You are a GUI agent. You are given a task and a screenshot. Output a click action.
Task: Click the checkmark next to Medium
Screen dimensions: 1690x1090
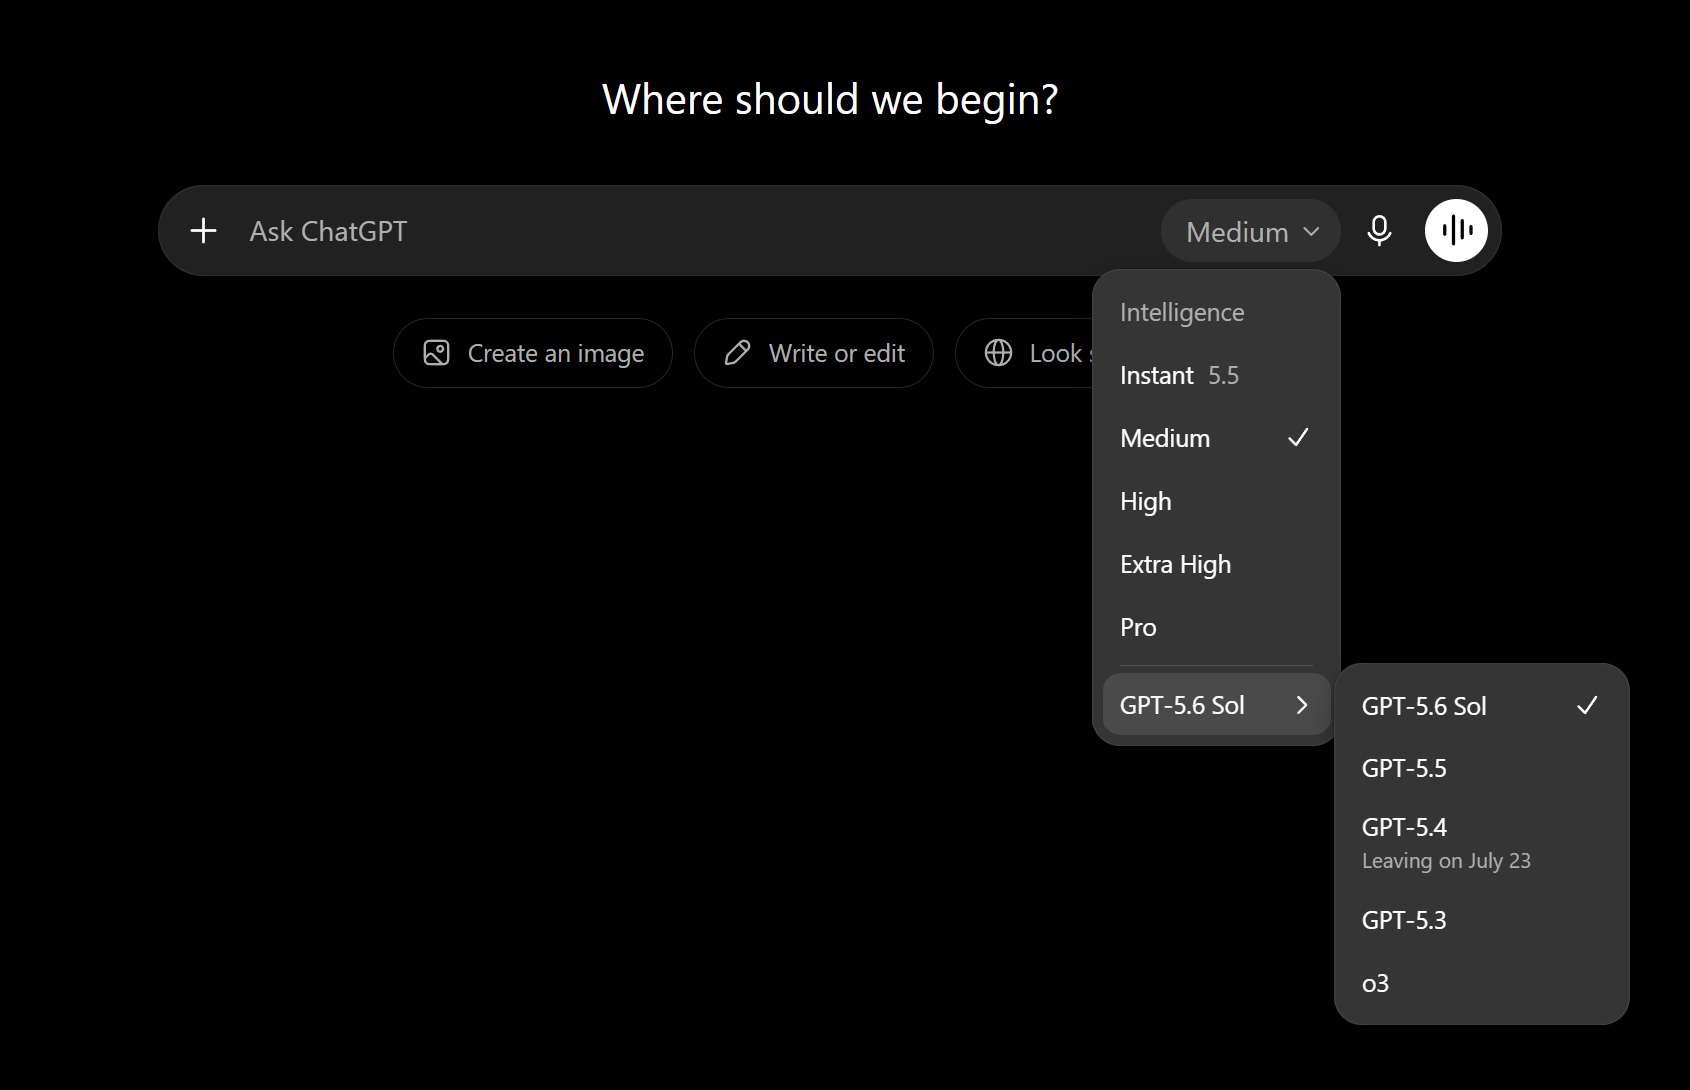[x=1298, y=437]
